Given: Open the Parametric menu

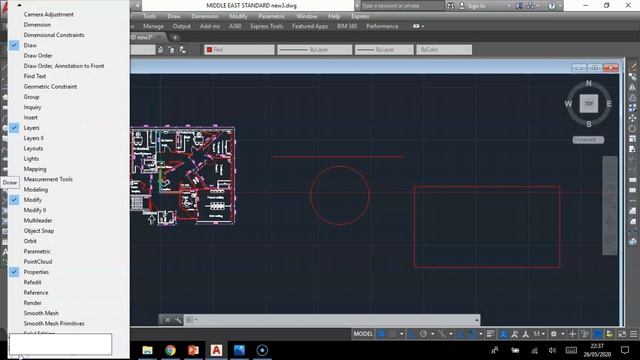Looking at the screenshot, I should click(271, 16).
